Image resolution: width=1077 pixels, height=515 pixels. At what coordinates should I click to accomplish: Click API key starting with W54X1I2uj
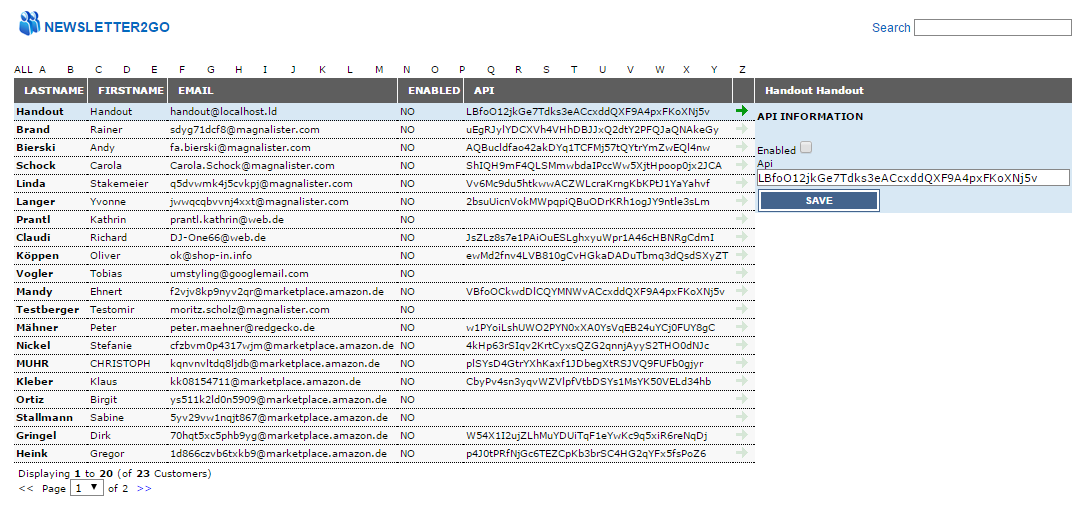coord(587,435)
